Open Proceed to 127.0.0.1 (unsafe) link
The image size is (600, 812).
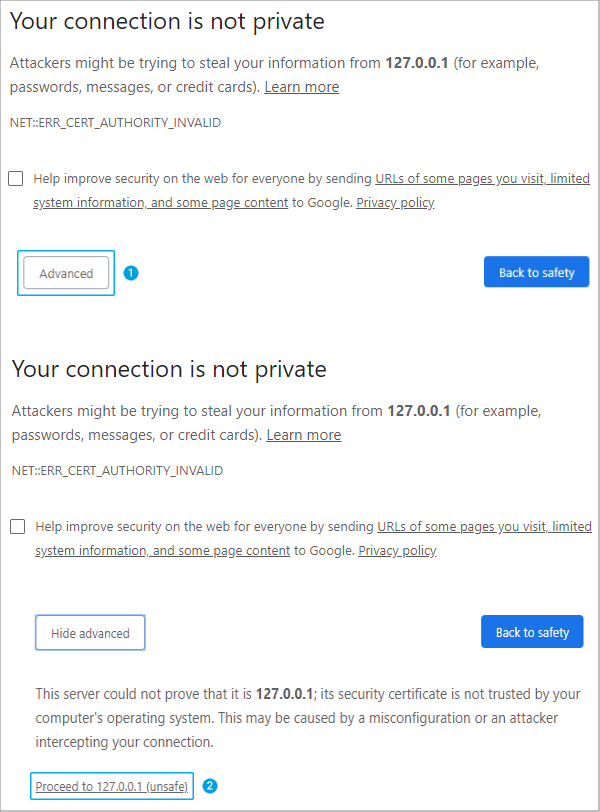[x=112, y=787]
